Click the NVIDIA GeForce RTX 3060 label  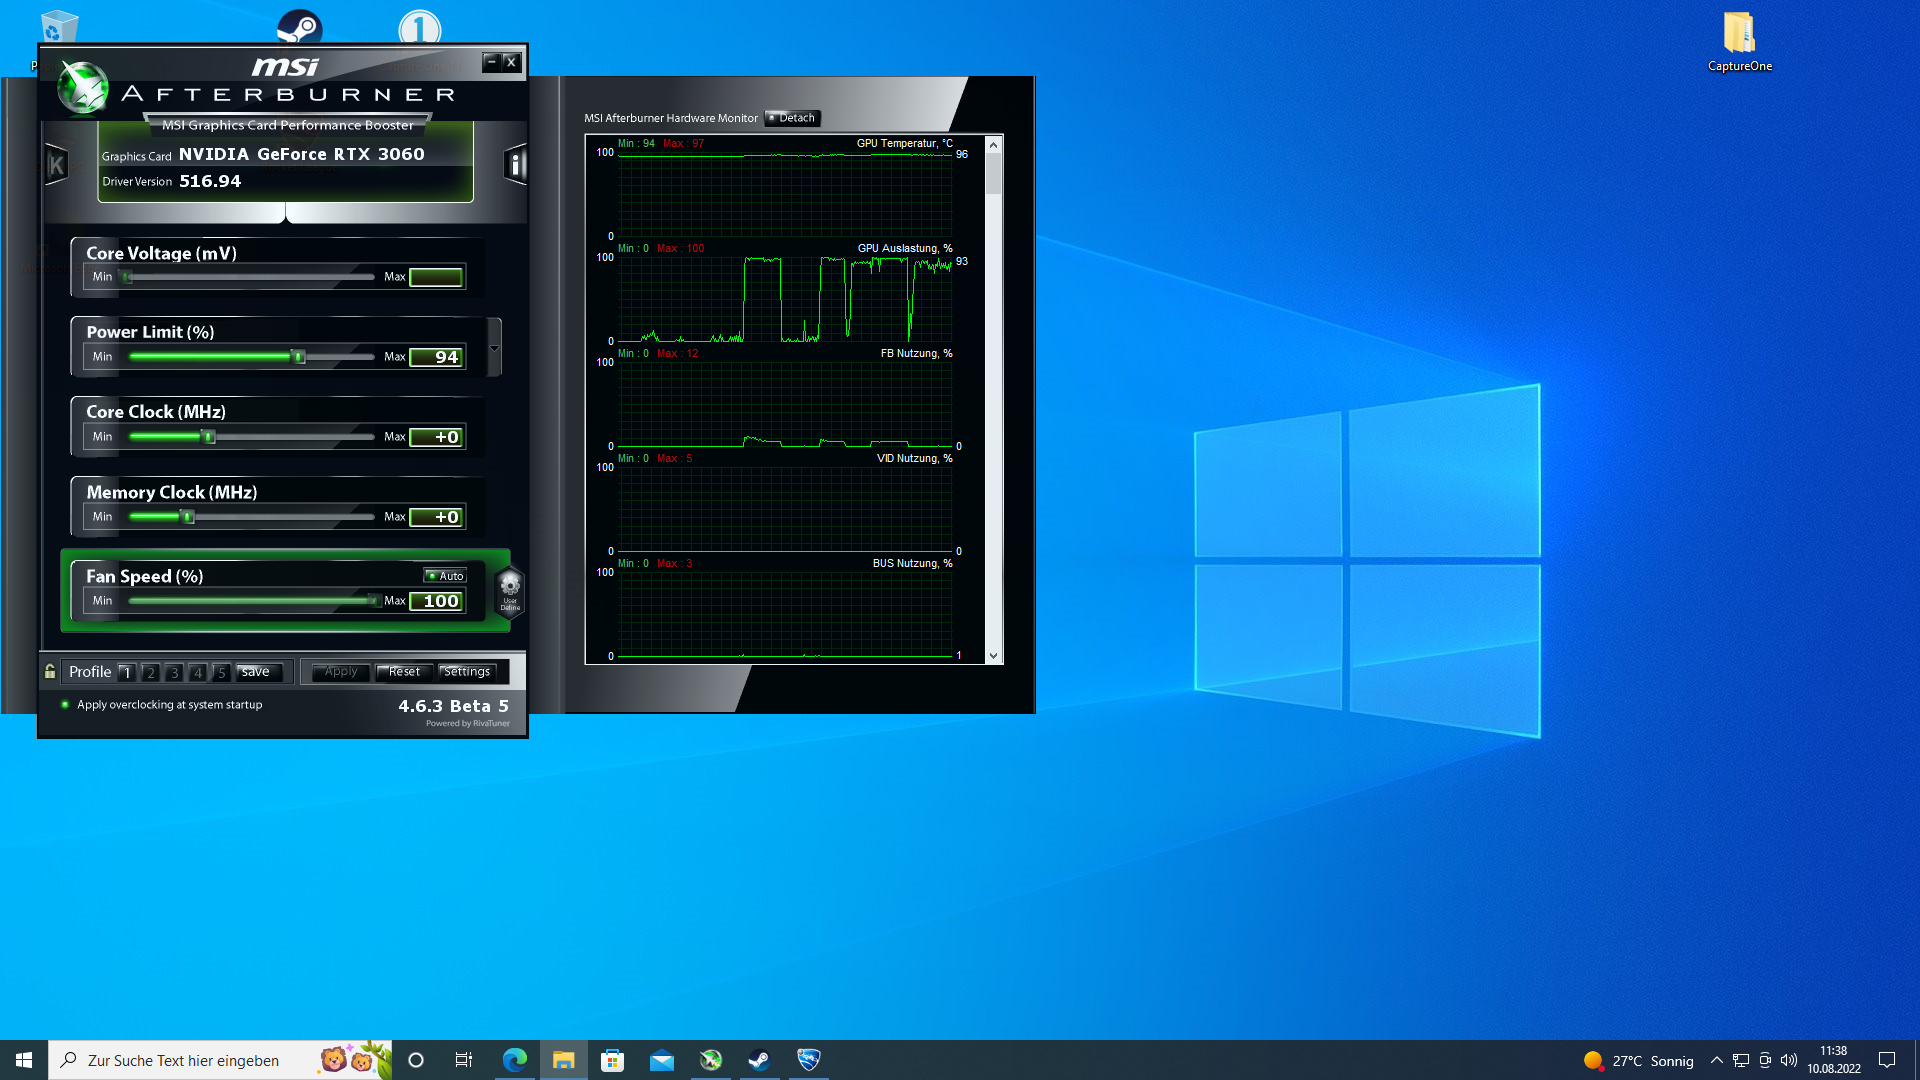pyautogui.click(x=302, y=154)
